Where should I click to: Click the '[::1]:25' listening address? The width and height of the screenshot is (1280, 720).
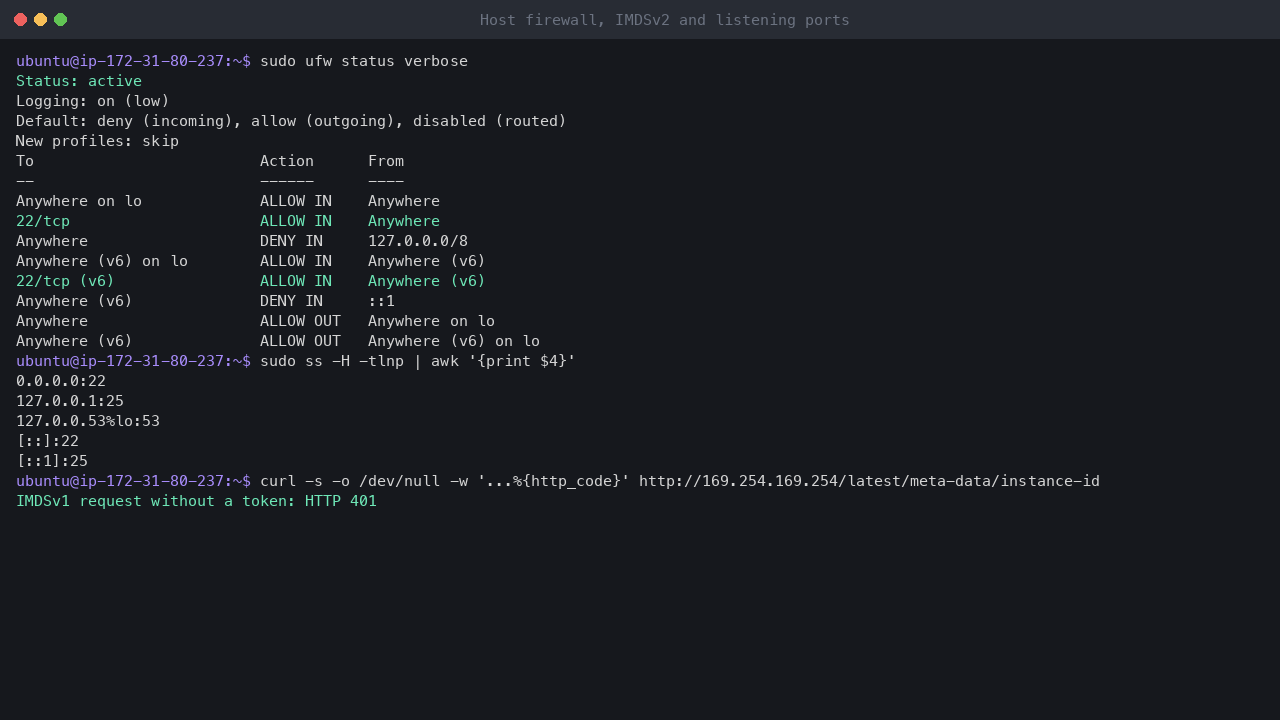(52, 461)
